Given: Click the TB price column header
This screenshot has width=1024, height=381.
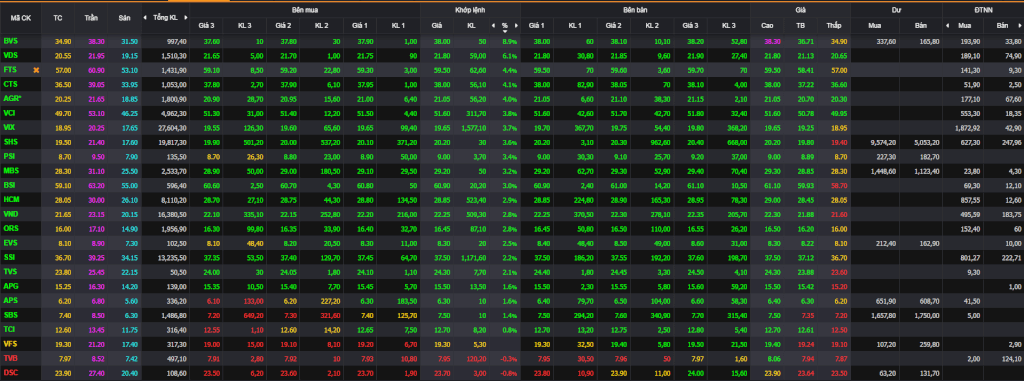Looking at the screenshot, I should [800, 25].
